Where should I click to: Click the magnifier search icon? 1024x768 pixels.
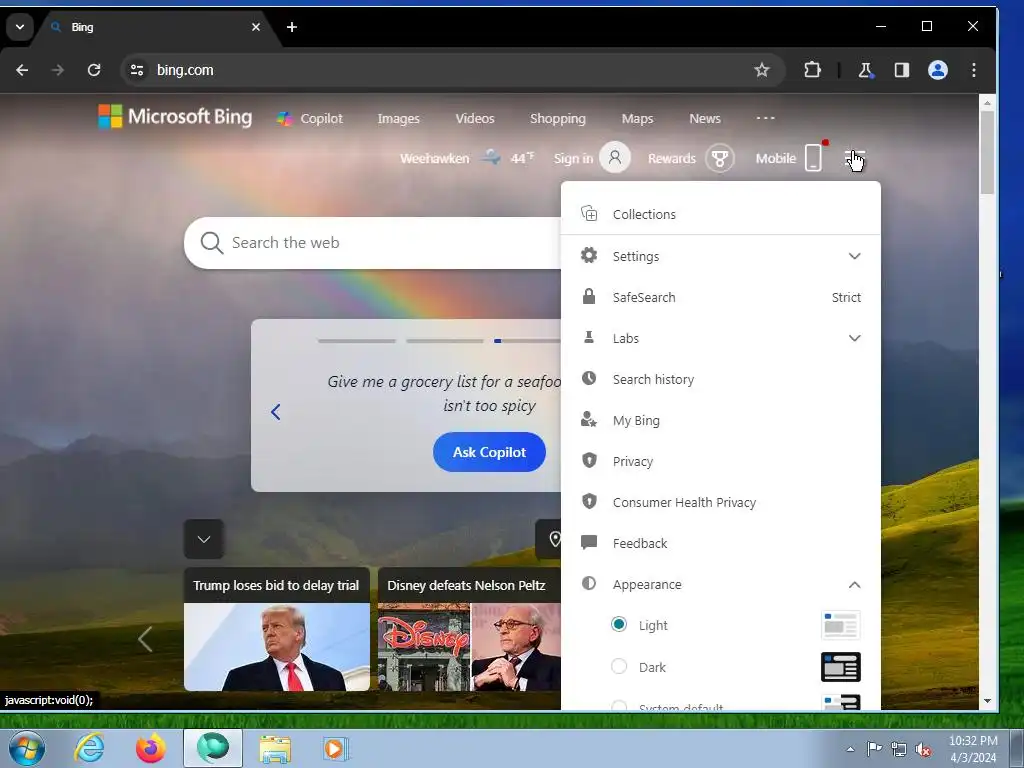[x=212, y=242]
